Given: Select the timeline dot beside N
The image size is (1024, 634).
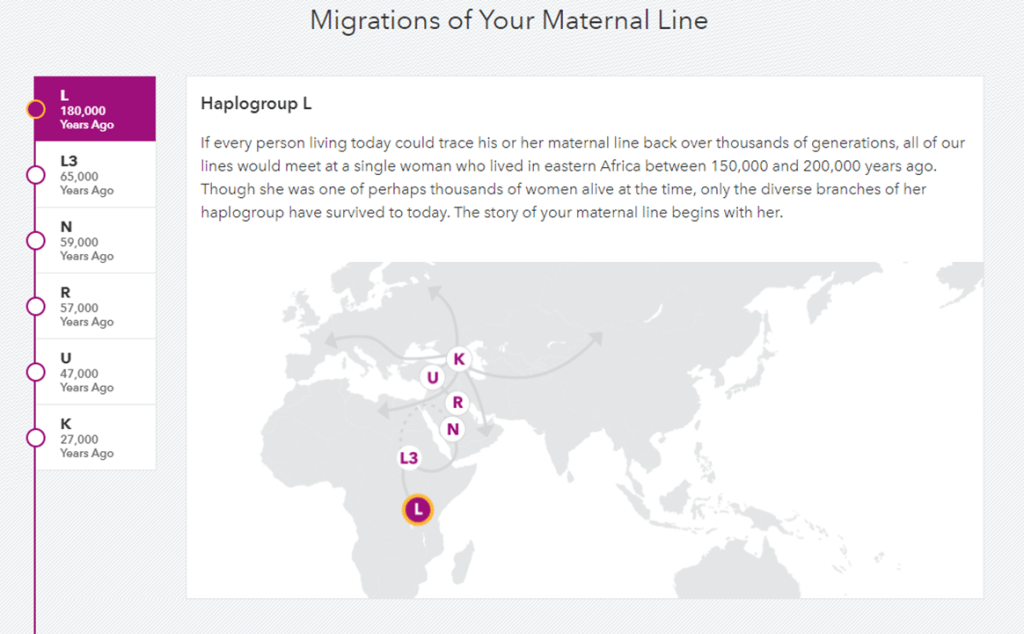Looking at the screenshot, I should coord(36,241).
